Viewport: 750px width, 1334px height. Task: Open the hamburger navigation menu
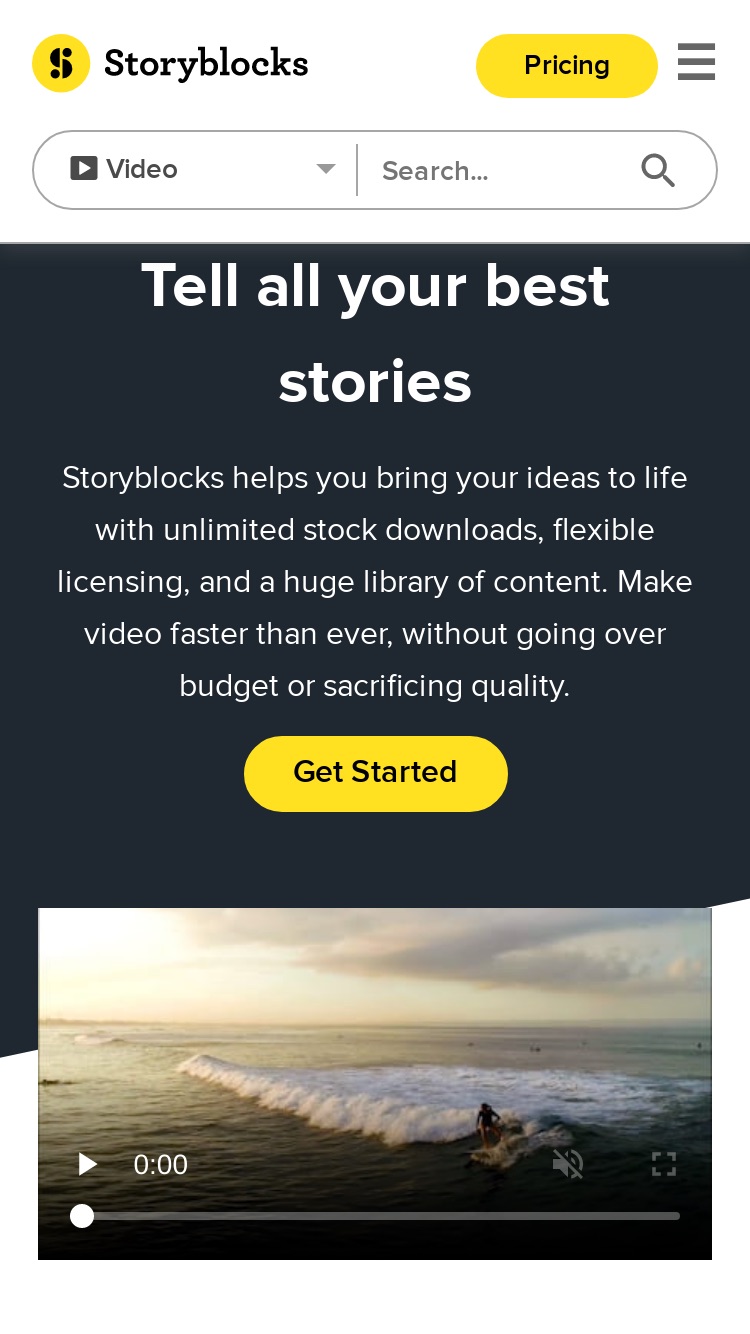pyautogui.click(x=696, y=62)
